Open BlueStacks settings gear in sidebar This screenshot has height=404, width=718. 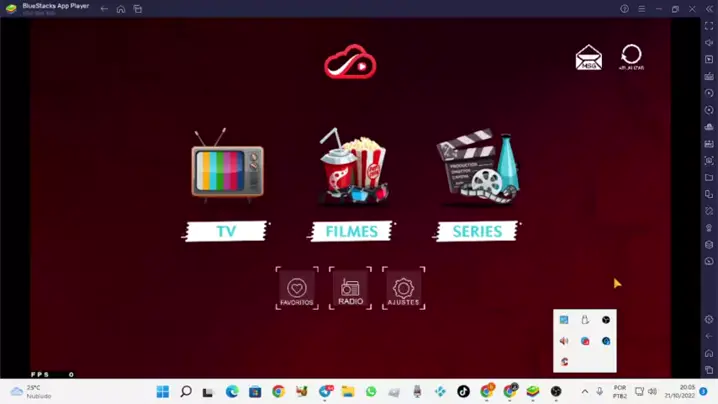click(x=709, y=320)
